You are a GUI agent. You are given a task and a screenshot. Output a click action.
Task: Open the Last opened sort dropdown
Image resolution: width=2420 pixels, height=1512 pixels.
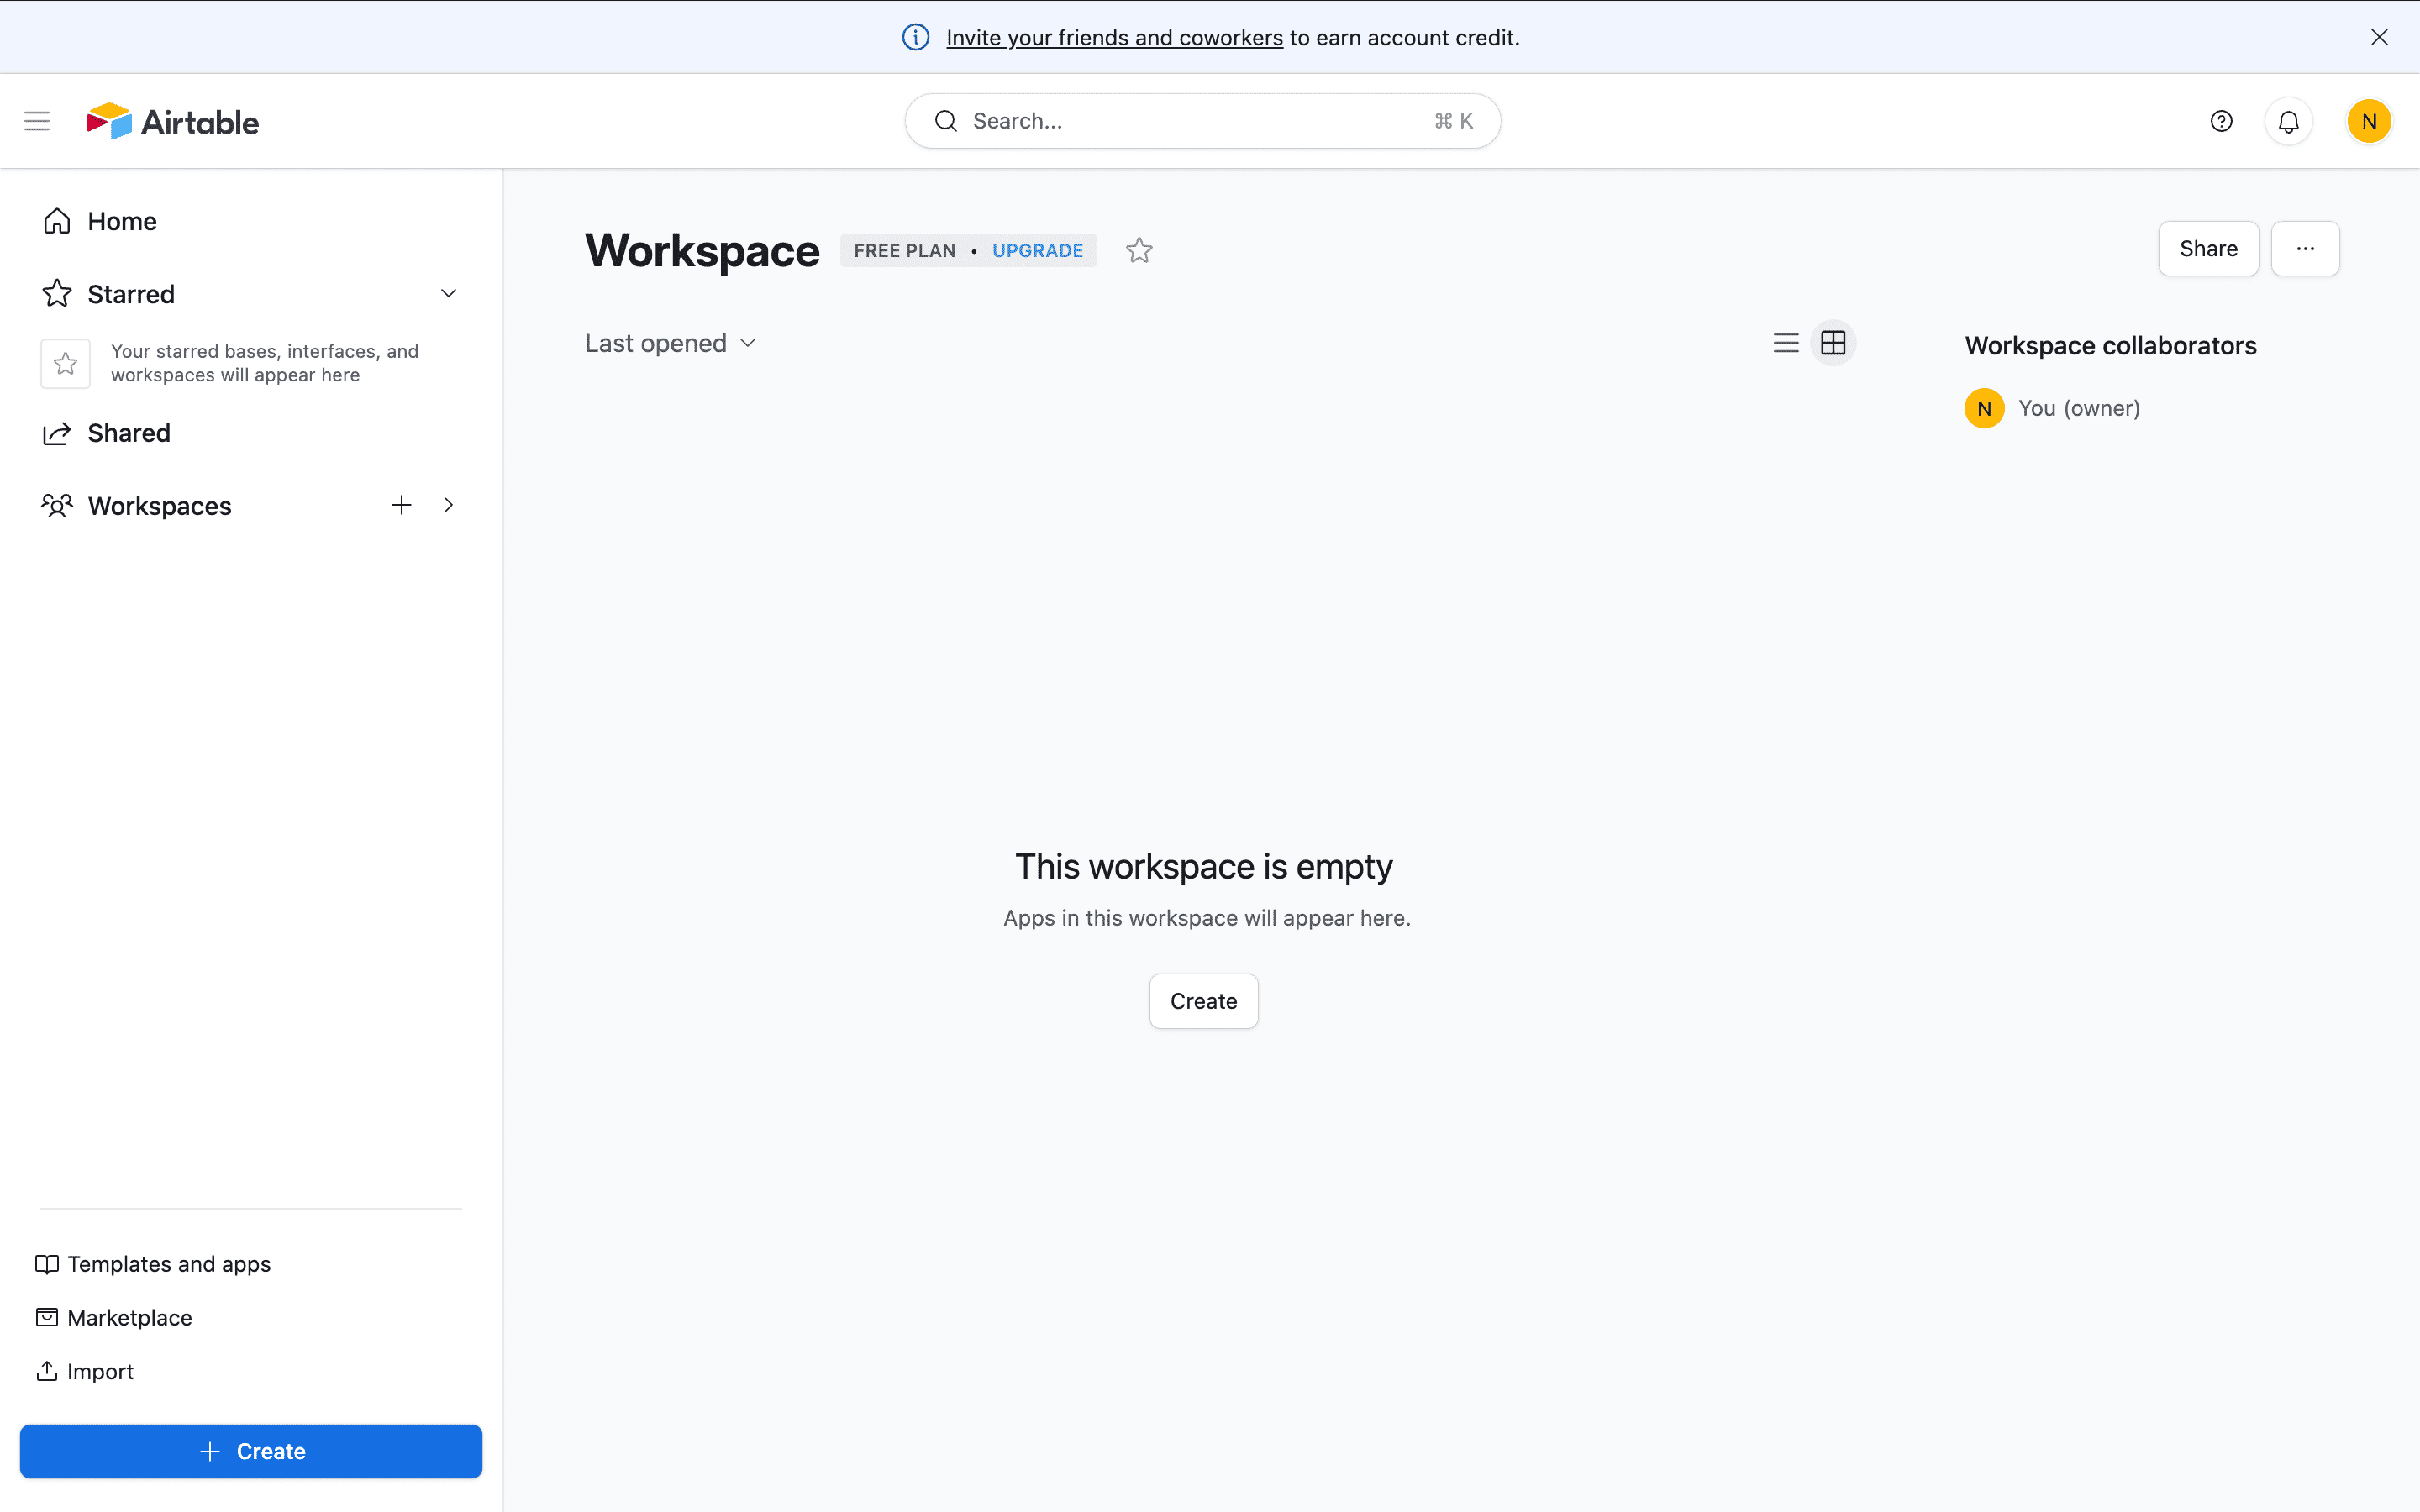(671, 343)
